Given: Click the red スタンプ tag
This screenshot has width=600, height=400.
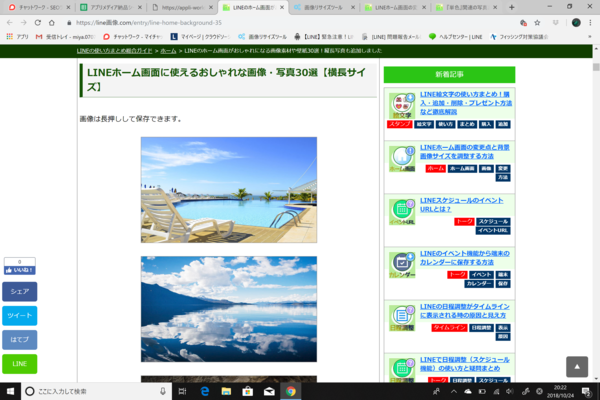Looking at the screenshot, I should tap(399, 124).
